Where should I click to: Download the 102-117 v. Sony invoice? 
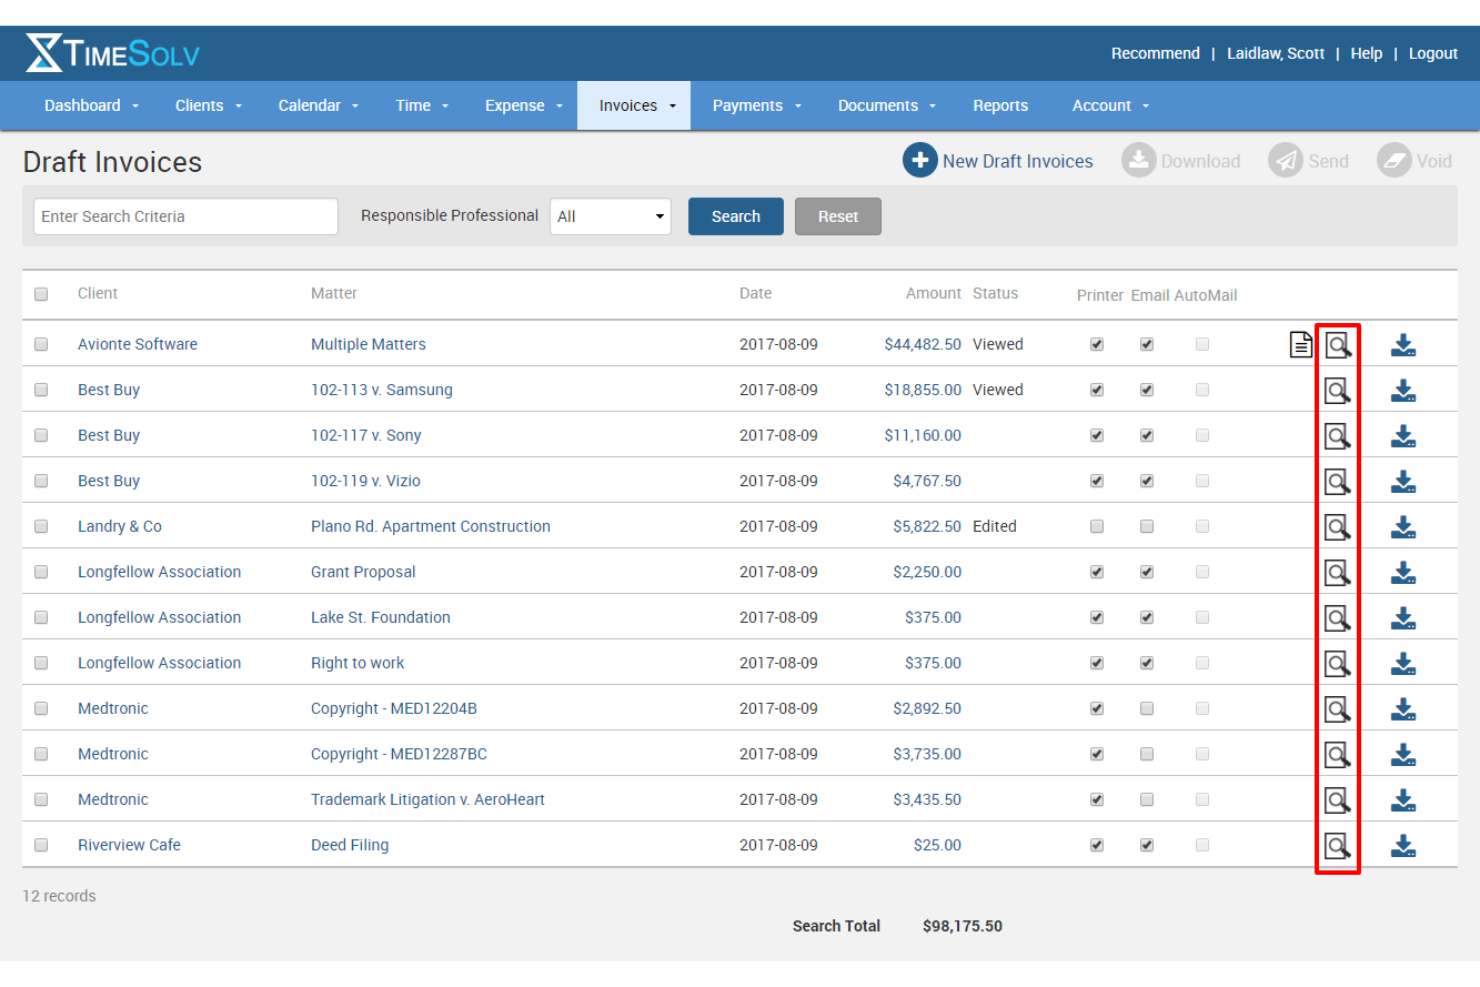1404,436
